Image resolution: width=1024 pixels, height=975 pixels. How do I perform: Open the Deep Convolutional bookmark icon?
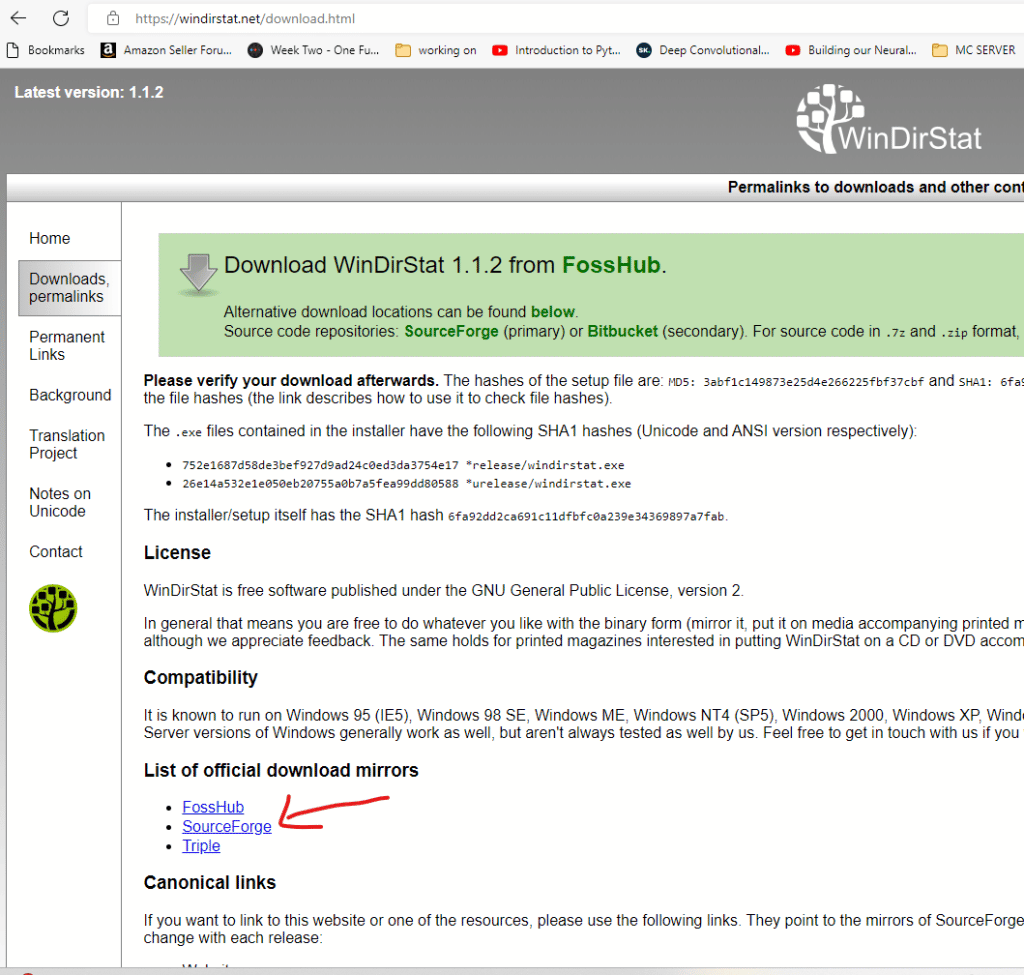click(644, 50)
